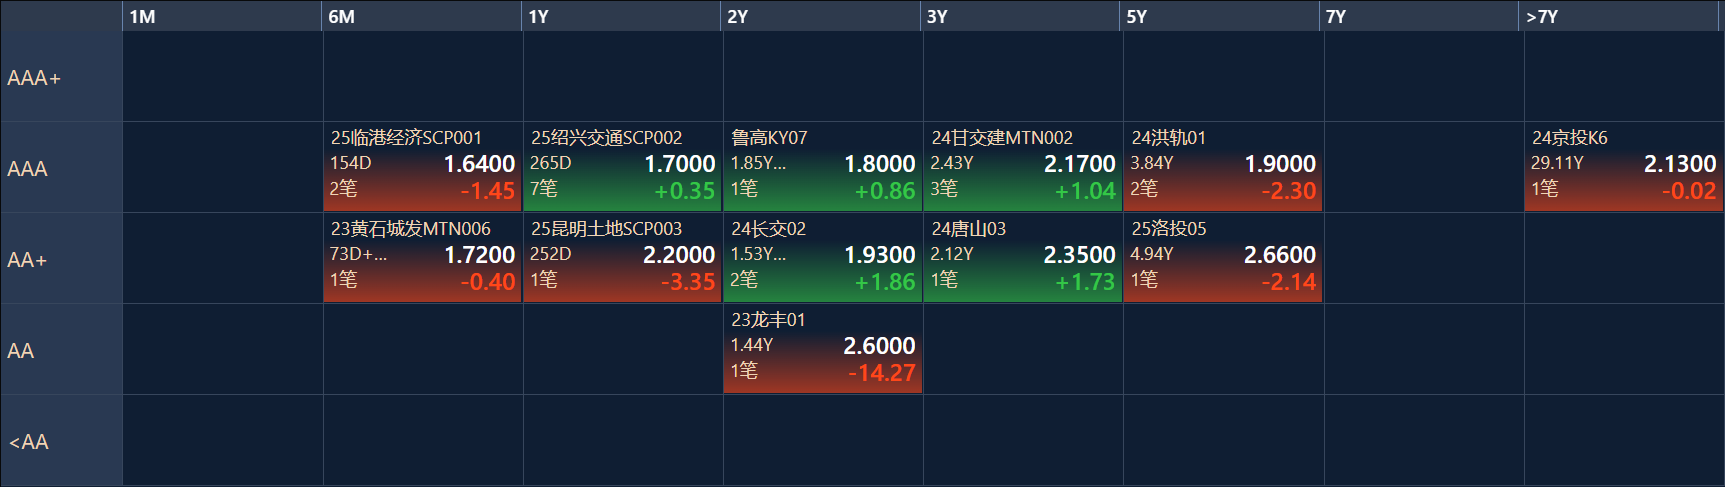Select the 25绍兴交通SCP002 cell
This screenshot has height=487, width=1725.
click(623, 167)
